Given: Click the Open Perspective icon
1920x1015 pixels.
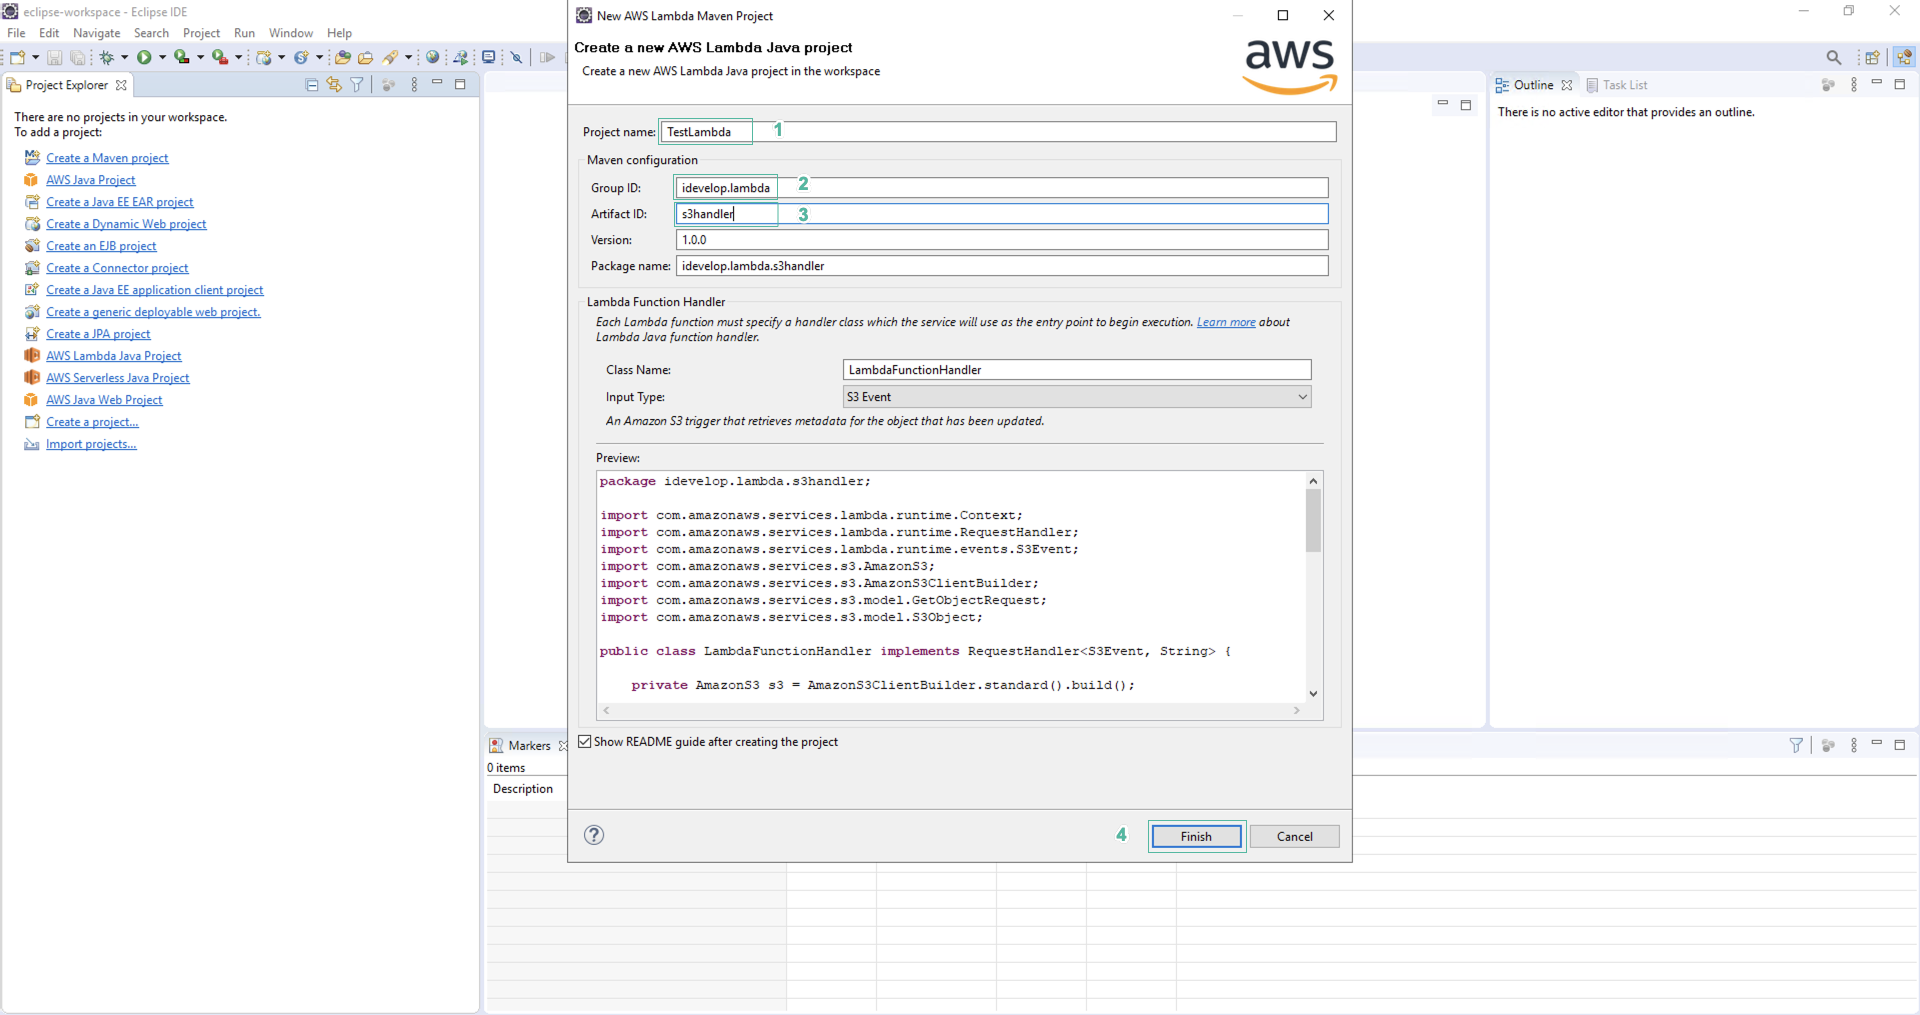Looking at the screenshot, I should click(x=1872, y=58).
